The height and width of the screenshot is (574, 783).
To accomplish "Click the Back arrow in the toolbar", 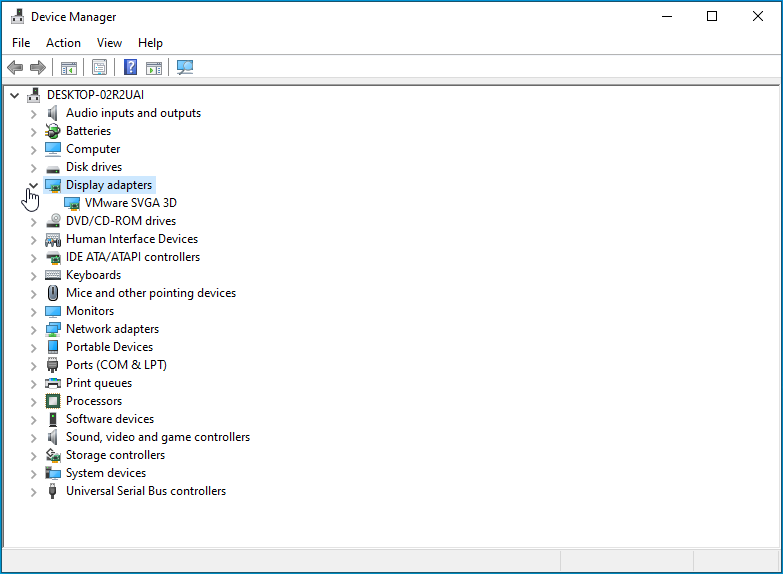I will 15,68.
